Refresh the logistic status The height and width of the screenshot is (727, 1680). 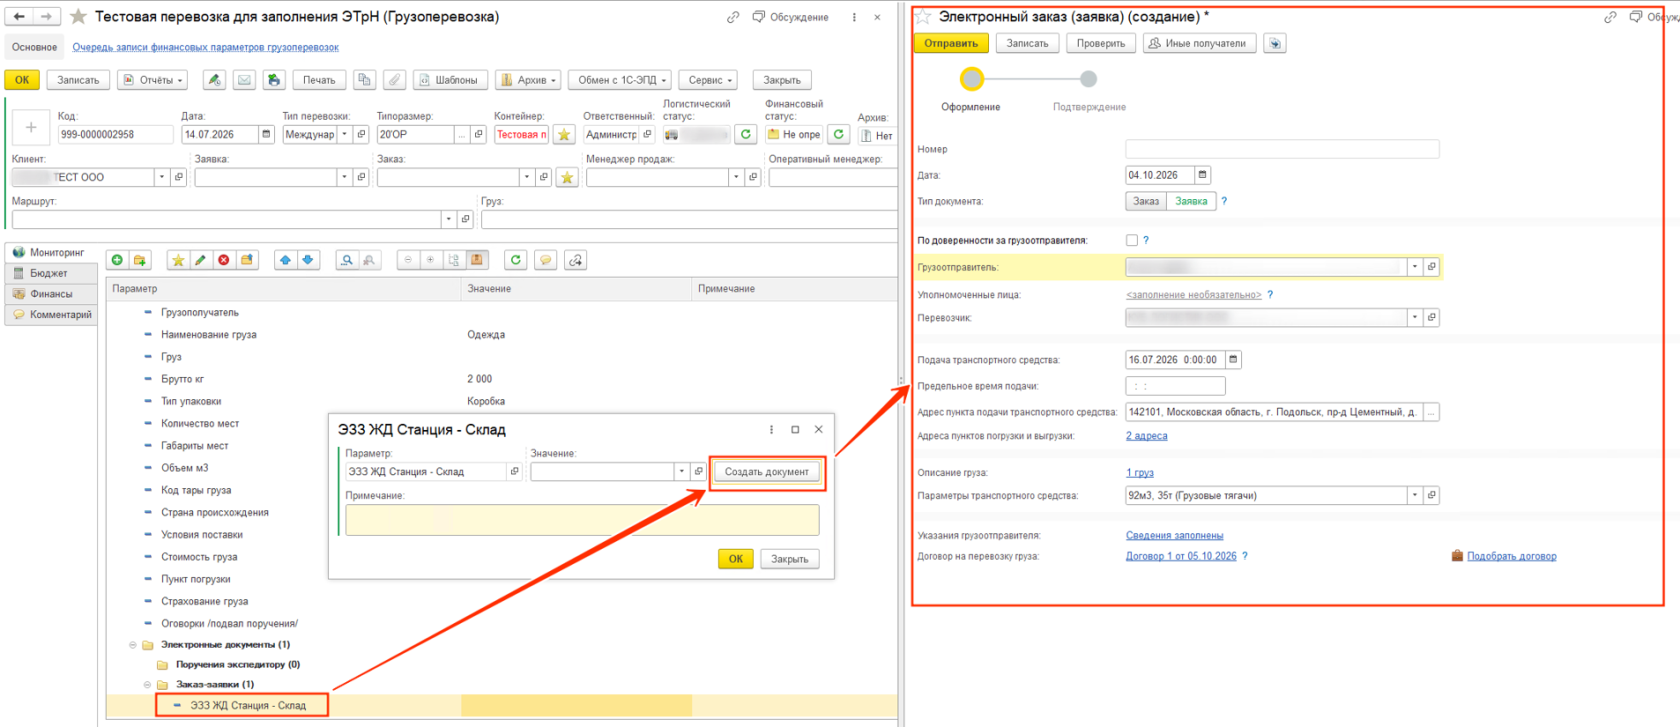pyautogui.click(x=745, y=134)
